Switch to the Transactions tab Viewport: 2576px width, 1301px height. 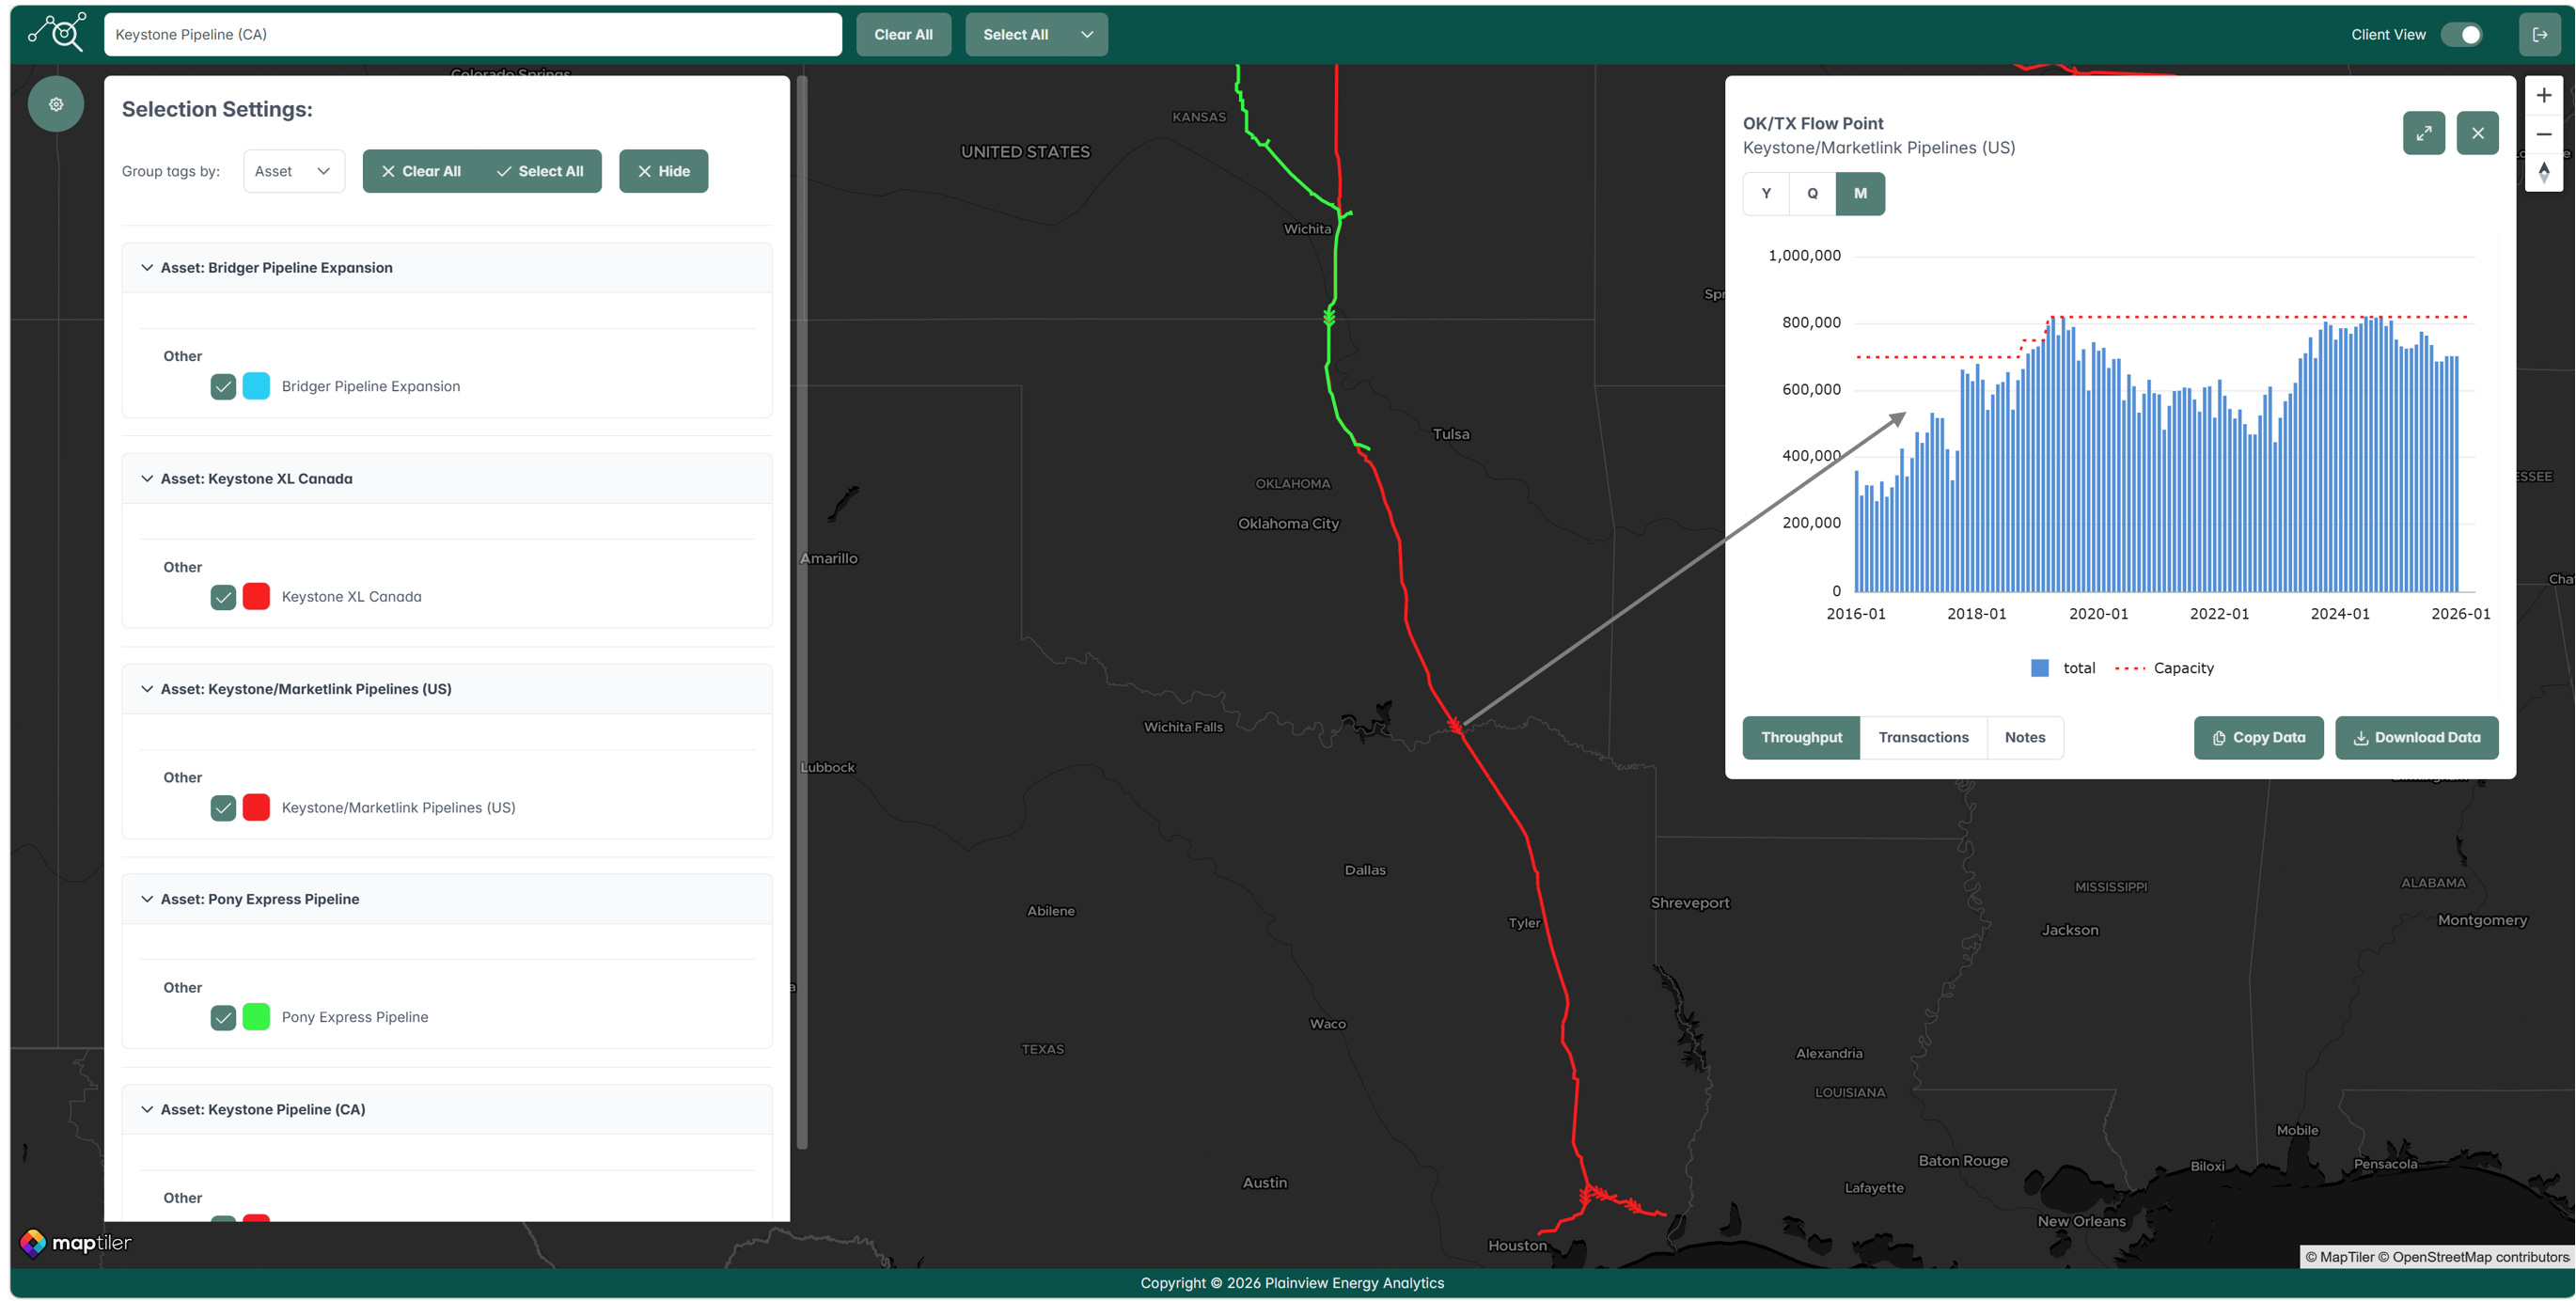pos(1922,737)
